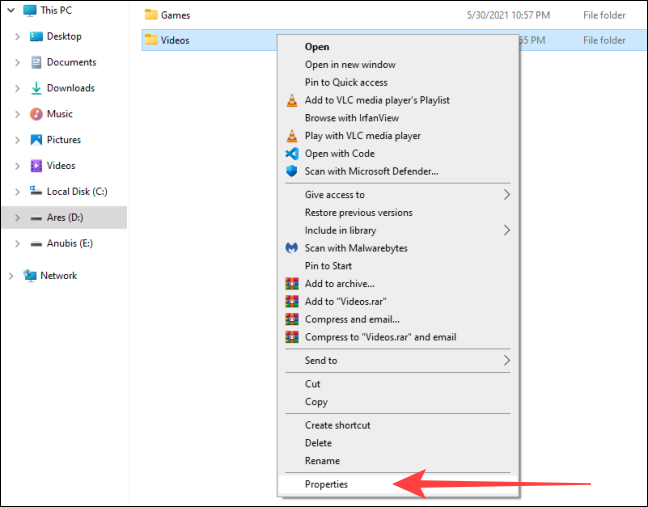Click the Network icon in navigation pane

pyautogui.click(x=29, y=276)
